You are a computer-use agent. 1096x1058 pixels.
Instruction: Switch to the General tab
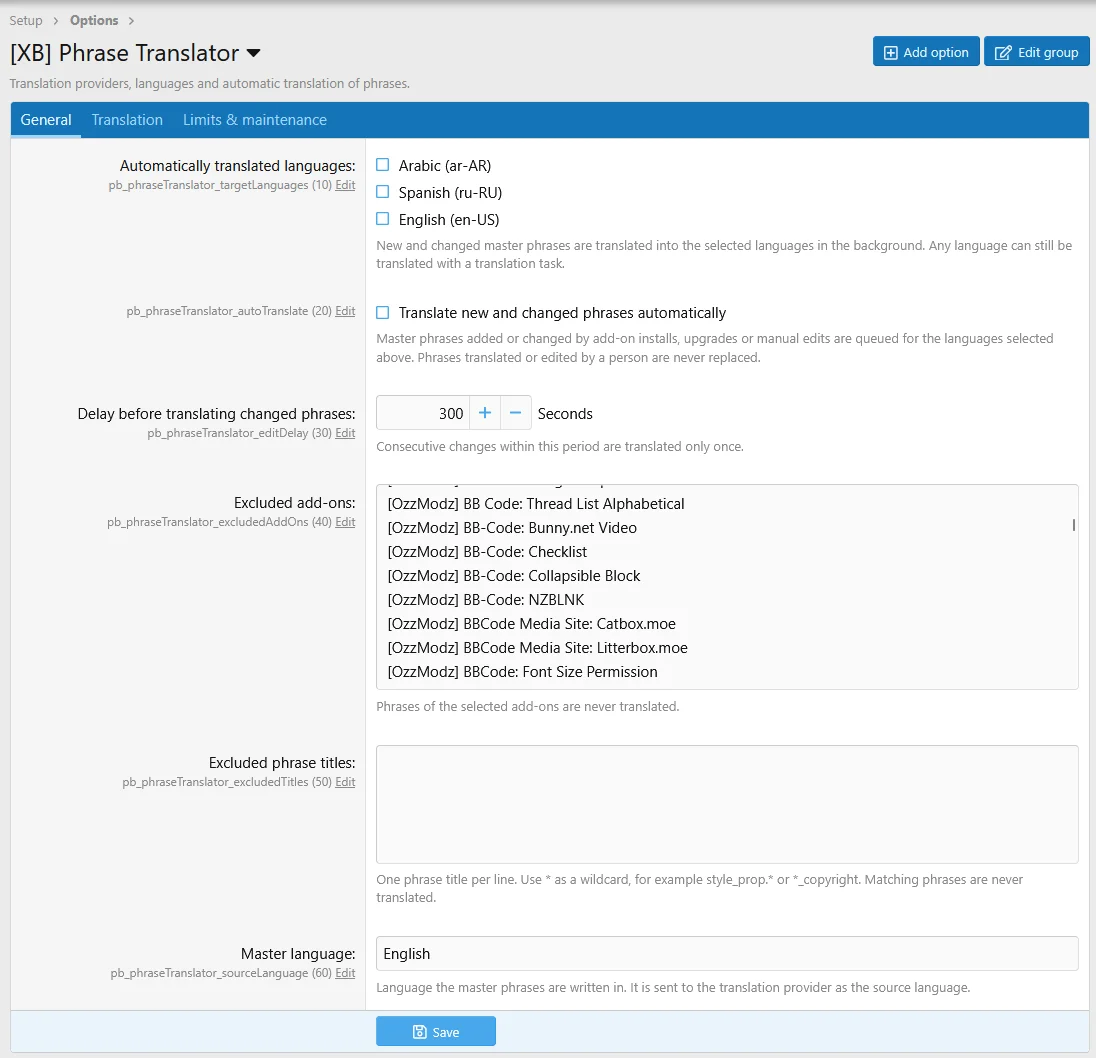coord(45,119)
